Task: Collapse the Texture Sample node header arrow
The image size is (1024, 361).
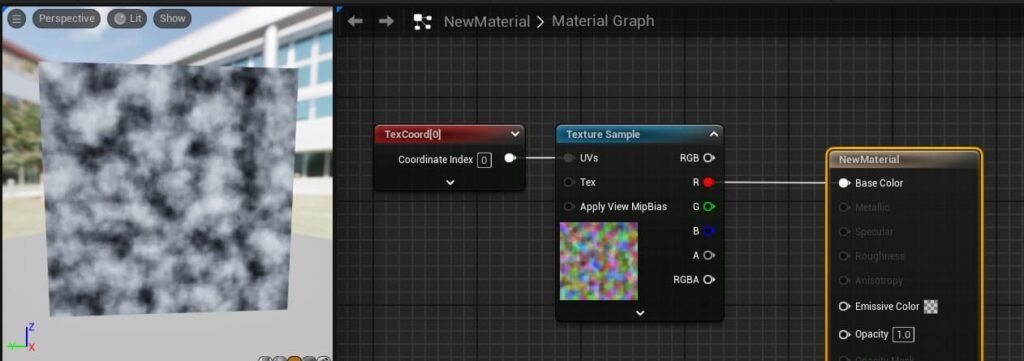Action: point(713,134)
